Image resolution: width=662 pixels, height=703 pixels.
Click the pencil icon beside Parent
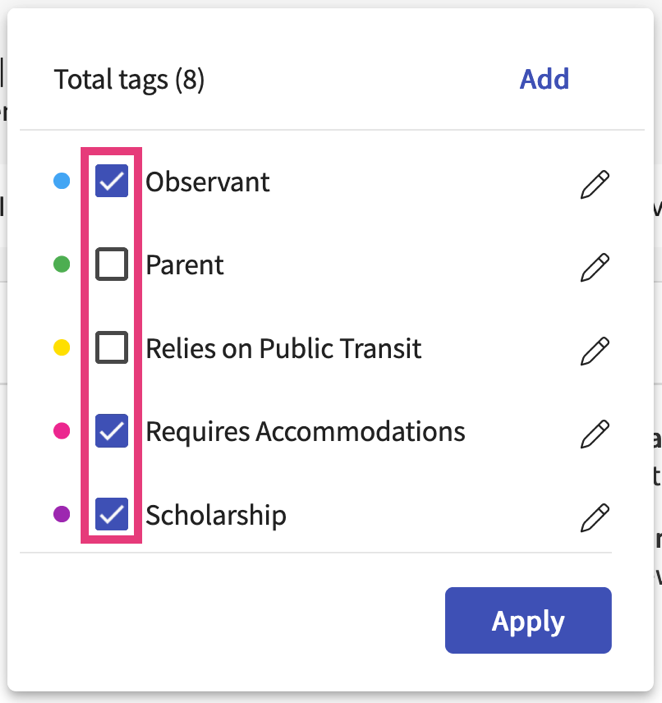coord(595,267)
